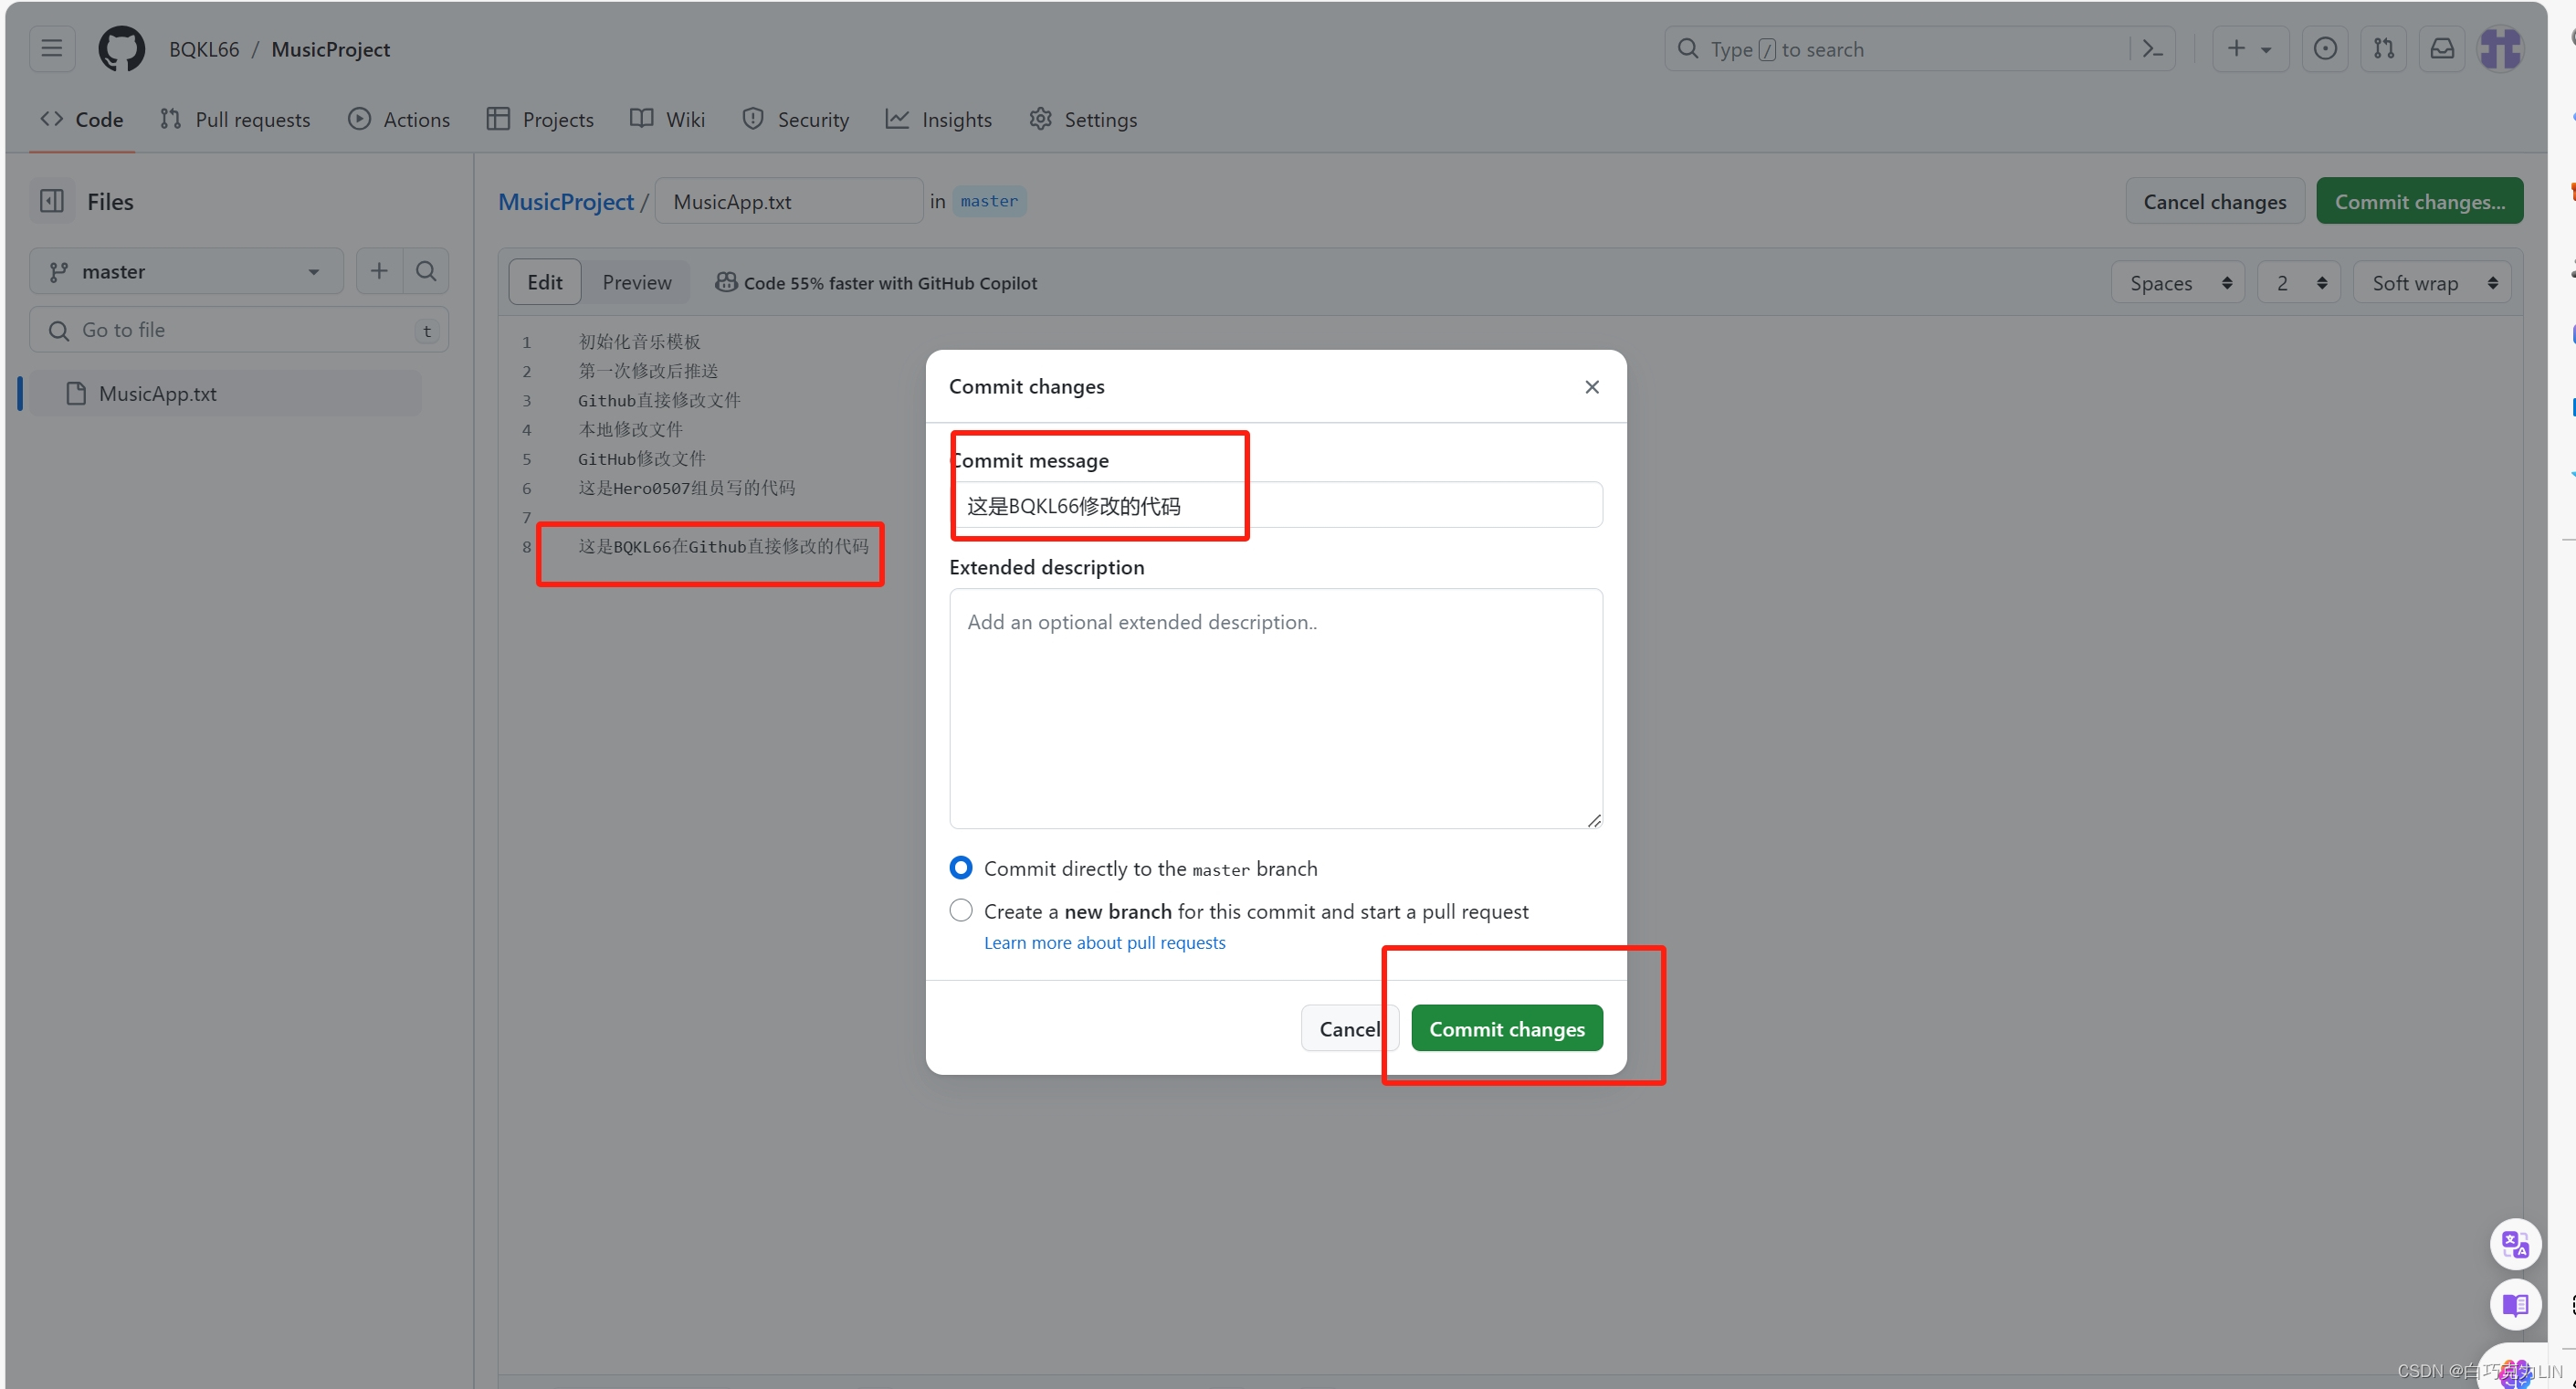
Task: Click the Extended description text area
Action: tap(1275, 708)
